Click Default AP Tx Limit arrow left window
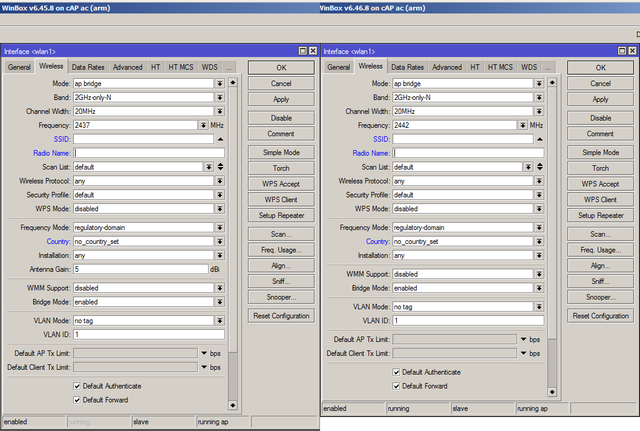Image resolution: width=640 pixels, height=431 pixels. click(204, 353)
